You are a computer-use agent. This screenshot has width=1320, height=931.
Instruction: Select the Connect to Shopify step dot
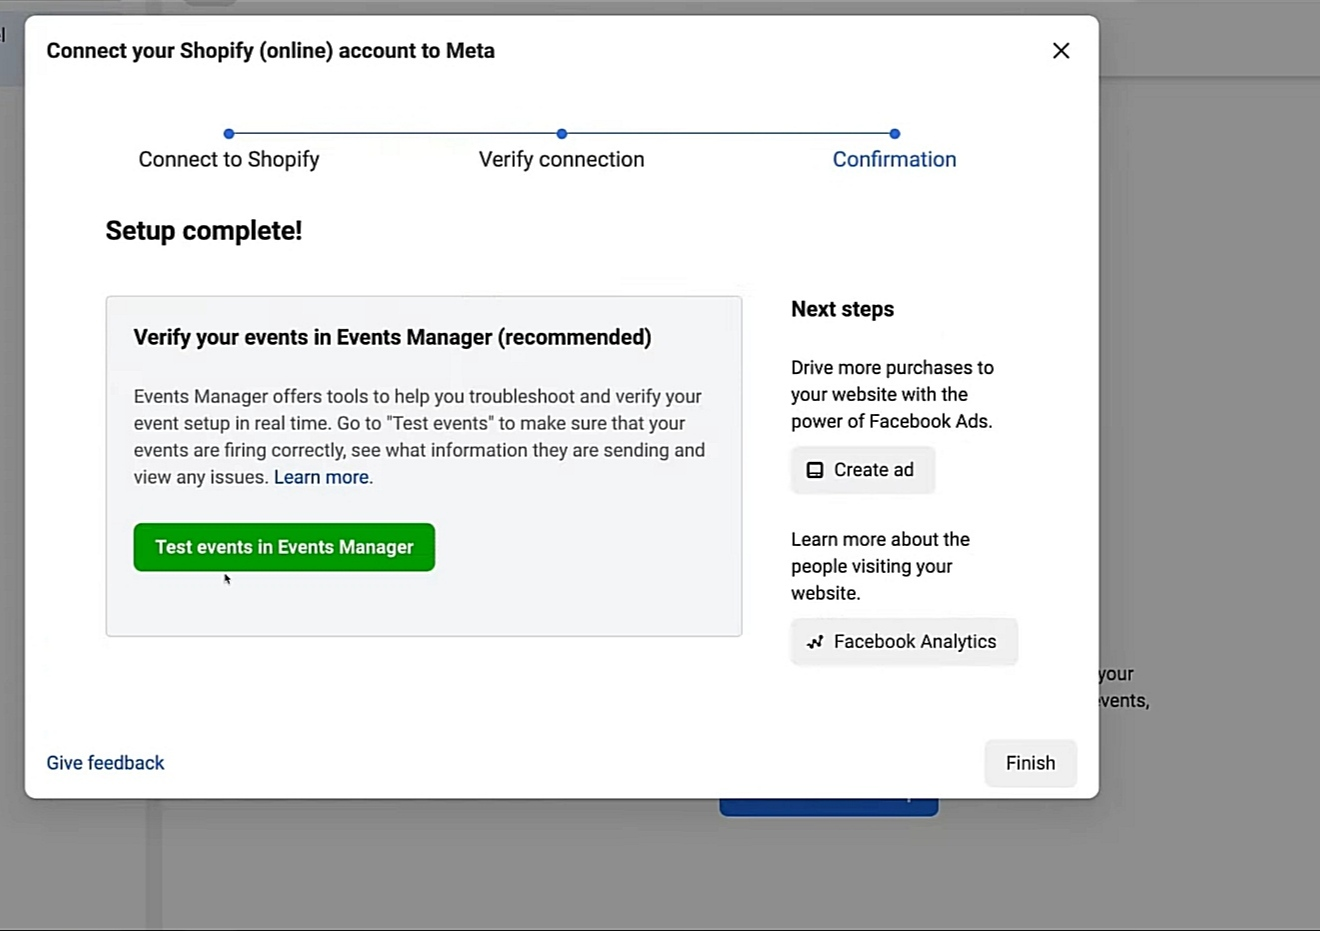229,133
